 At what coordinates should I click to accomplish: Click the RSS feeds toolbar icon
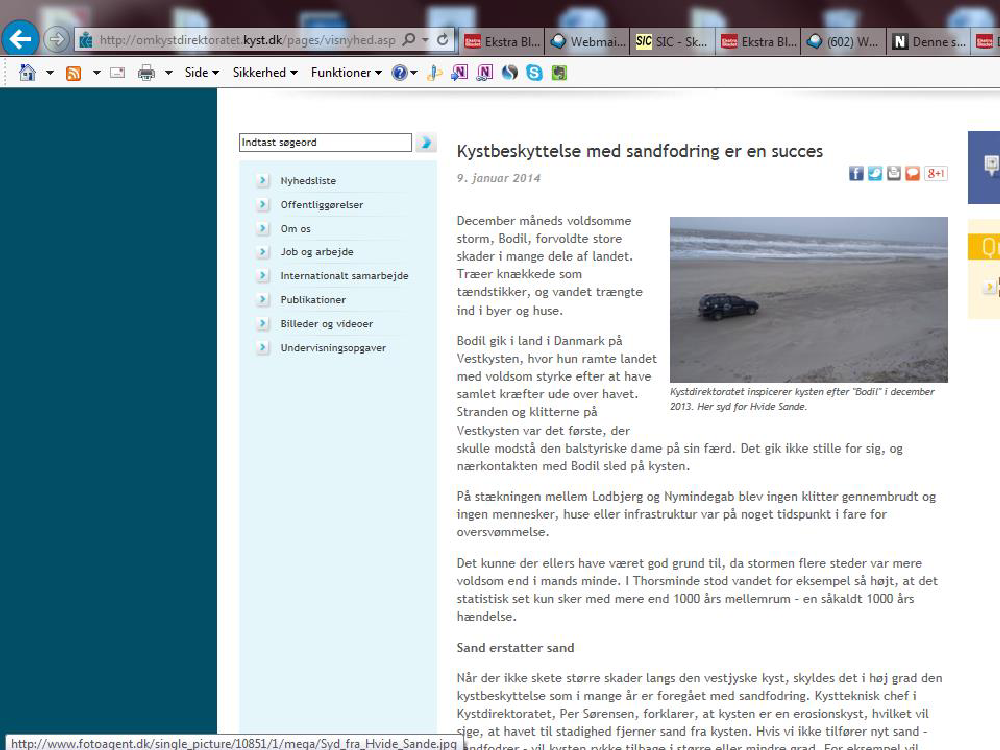click(73, 72)
